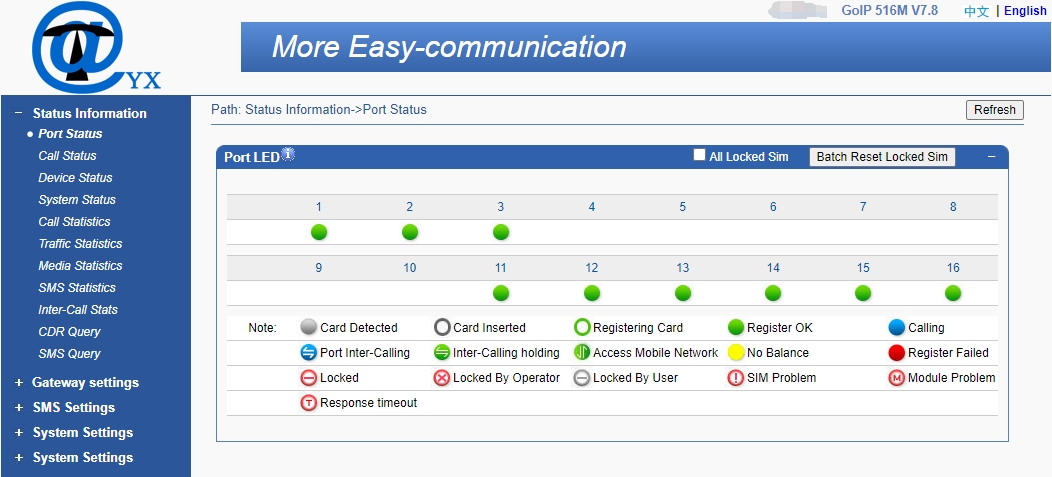Expand the first System Settings section

coord(19,433)
